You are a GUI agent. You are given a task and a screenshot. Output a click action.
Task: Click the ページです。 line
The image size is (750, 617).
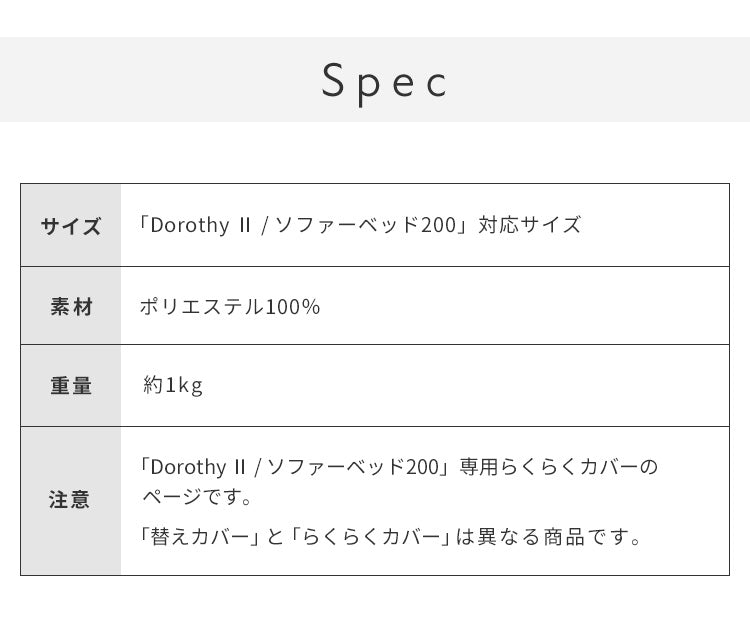pos(196,497)
